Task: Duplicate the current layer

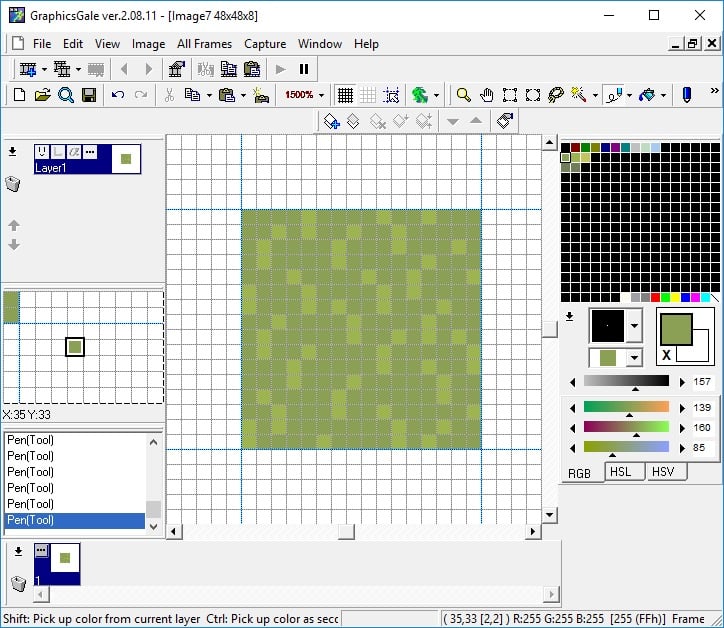Action: [x=353, y=121]
